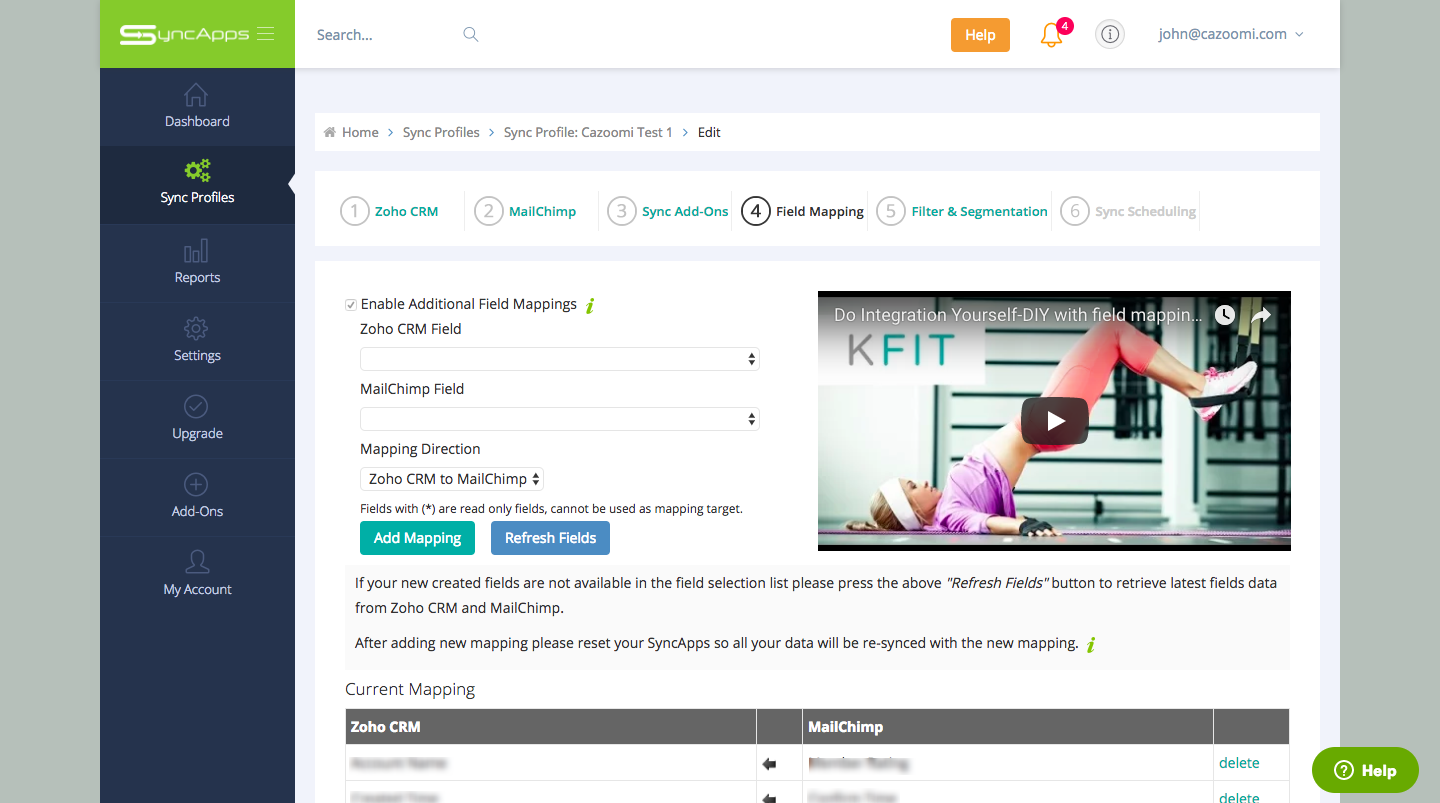Screen dimensions: 1440x803
Task: Delete the first current mapping row
Action: (1239, 763)
